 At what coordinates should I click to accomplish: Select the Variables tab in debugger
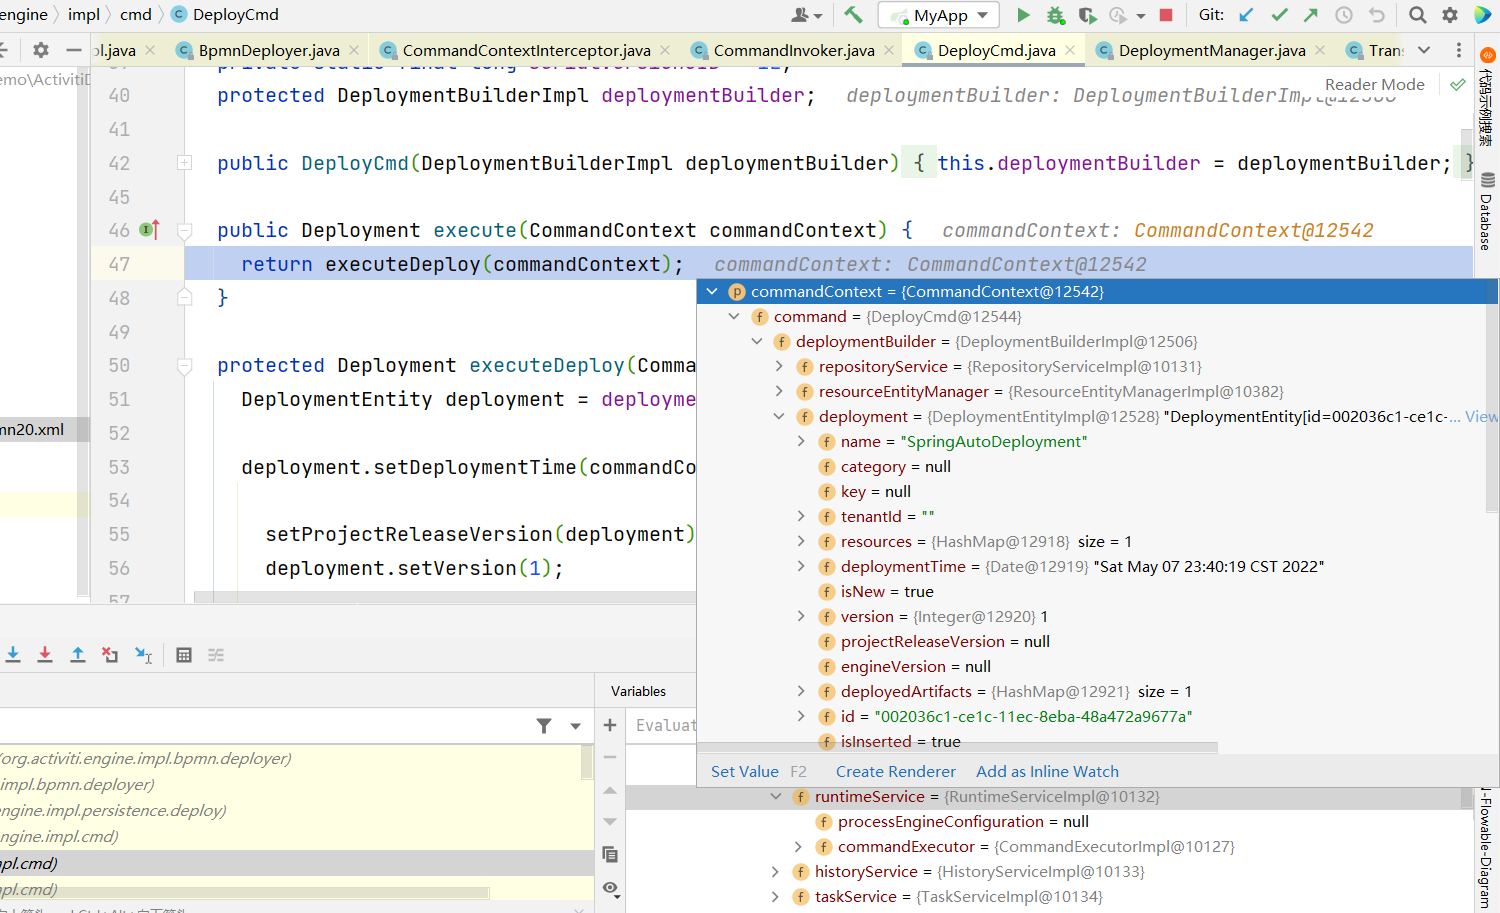point(638,691)
